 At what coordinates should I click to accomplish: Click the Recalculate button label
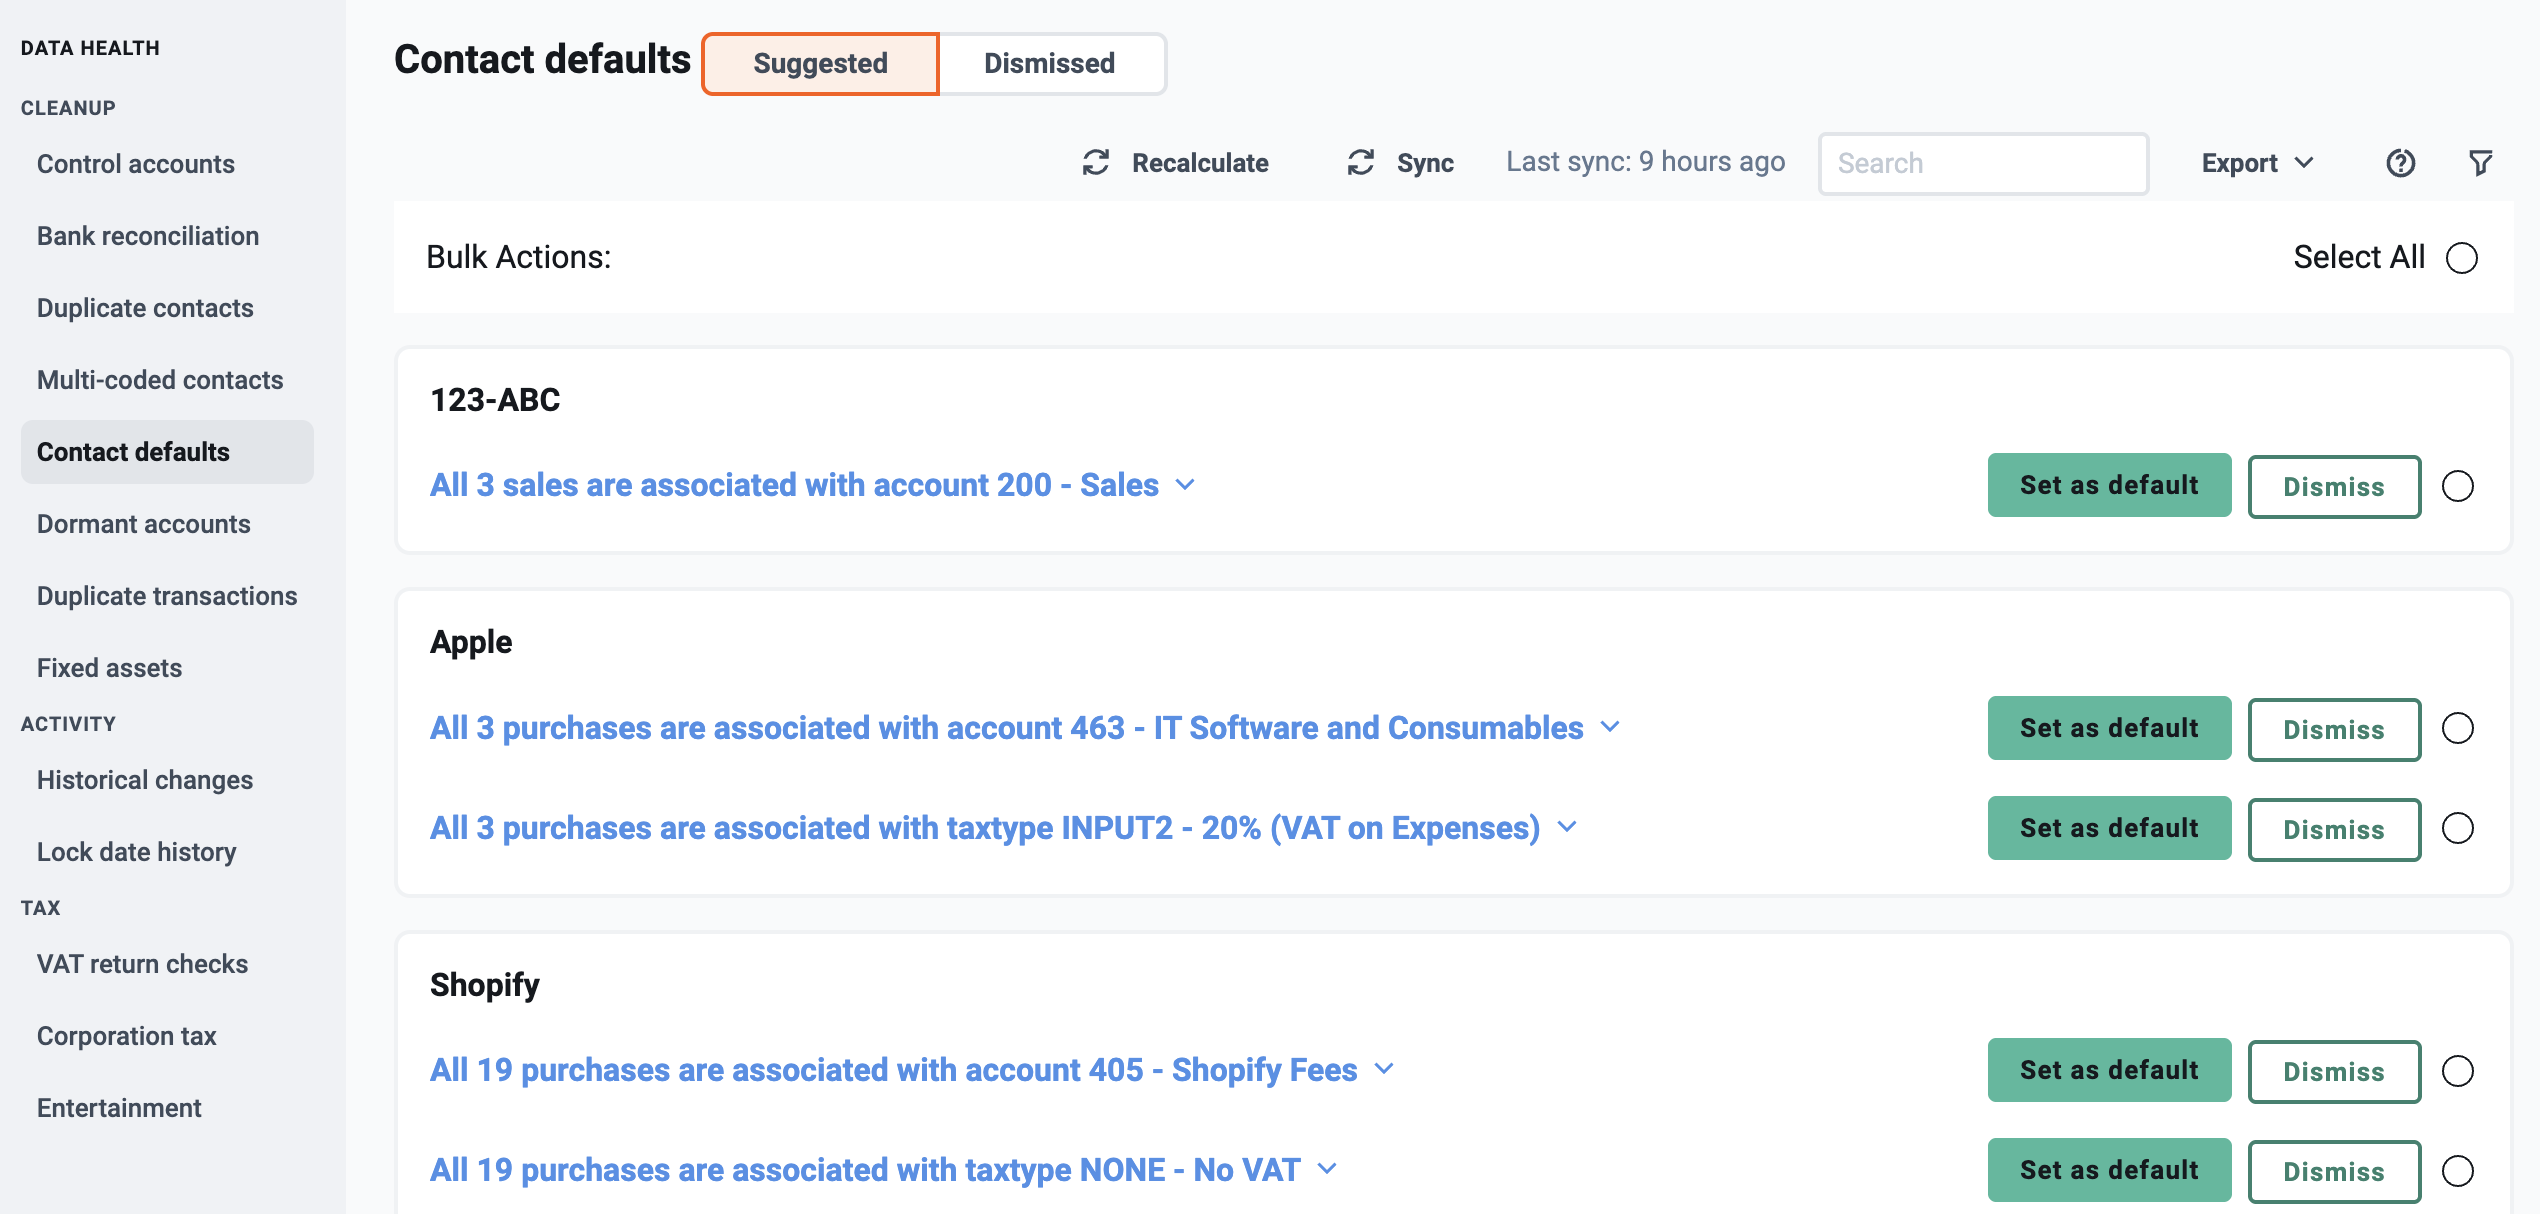click(1200, 163)
